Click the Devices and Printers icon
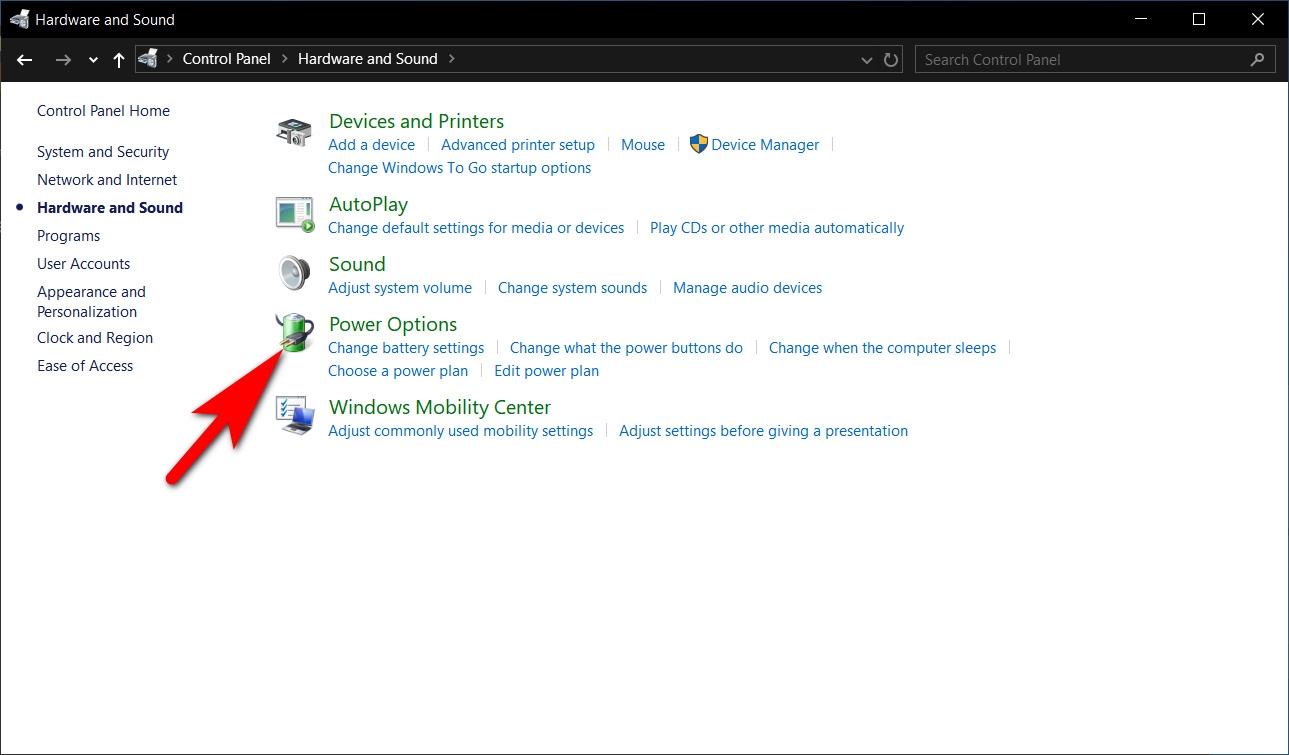 294,133
